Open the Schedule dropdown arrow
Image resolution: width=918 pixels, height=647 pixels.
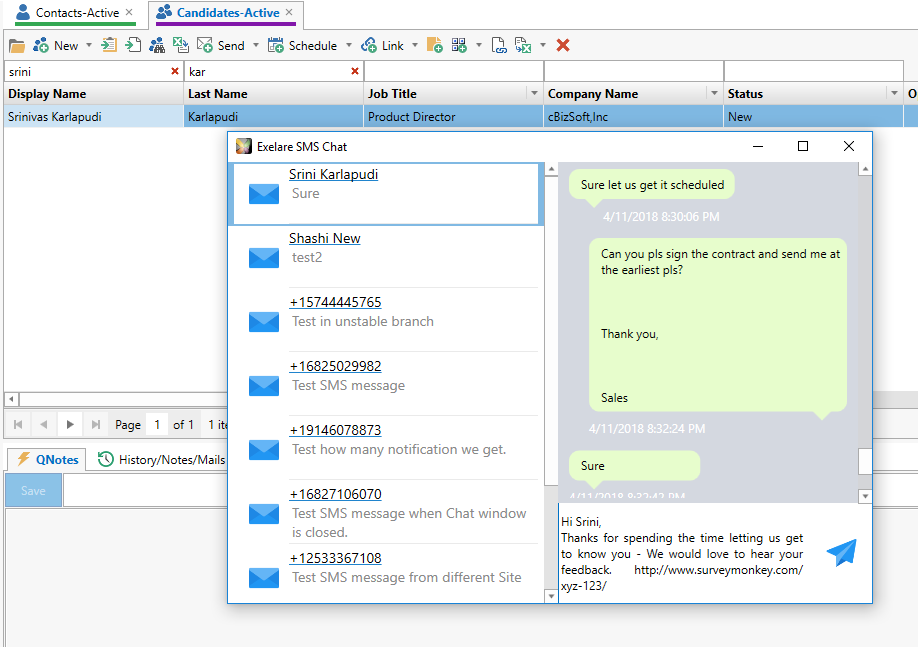coord(349,46)
